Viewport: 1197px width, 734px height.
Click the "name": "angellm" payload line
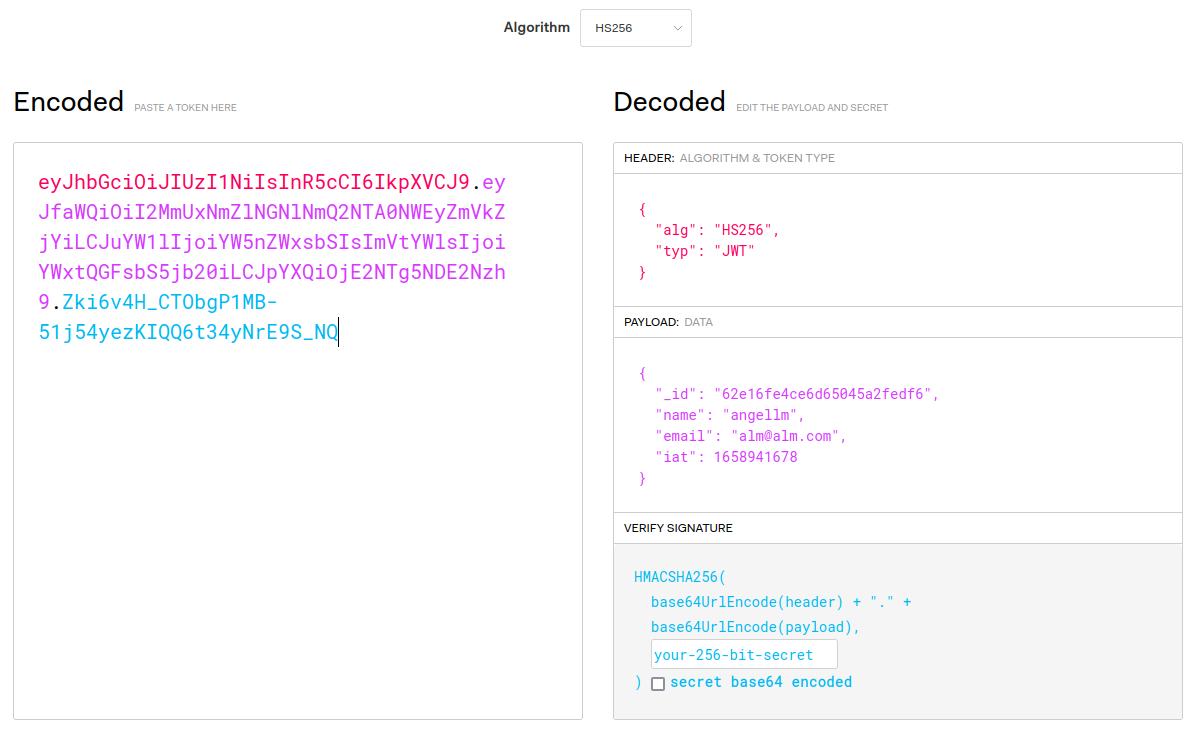(x=729, y=415)
